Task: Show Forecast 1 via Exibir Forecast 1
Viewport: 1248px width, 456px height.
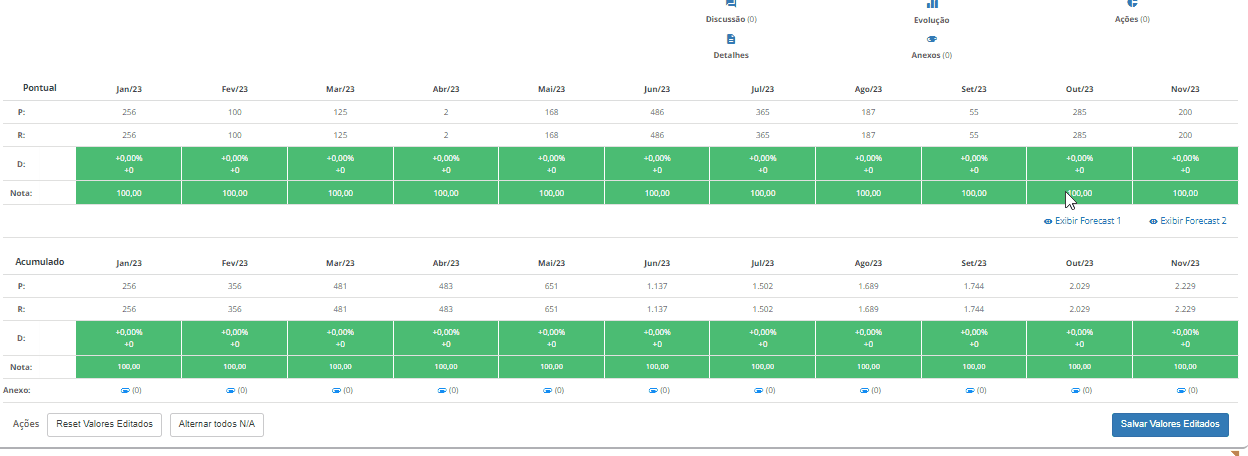Action: pos(1082,220)
